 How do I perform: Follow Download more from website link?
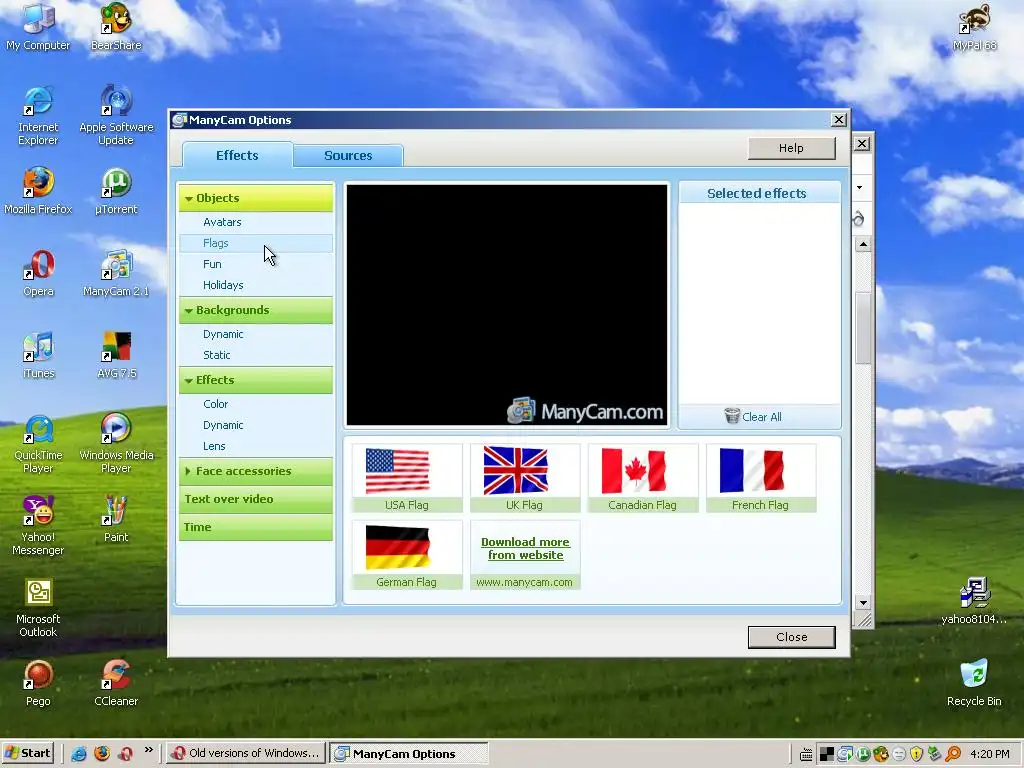525,549
